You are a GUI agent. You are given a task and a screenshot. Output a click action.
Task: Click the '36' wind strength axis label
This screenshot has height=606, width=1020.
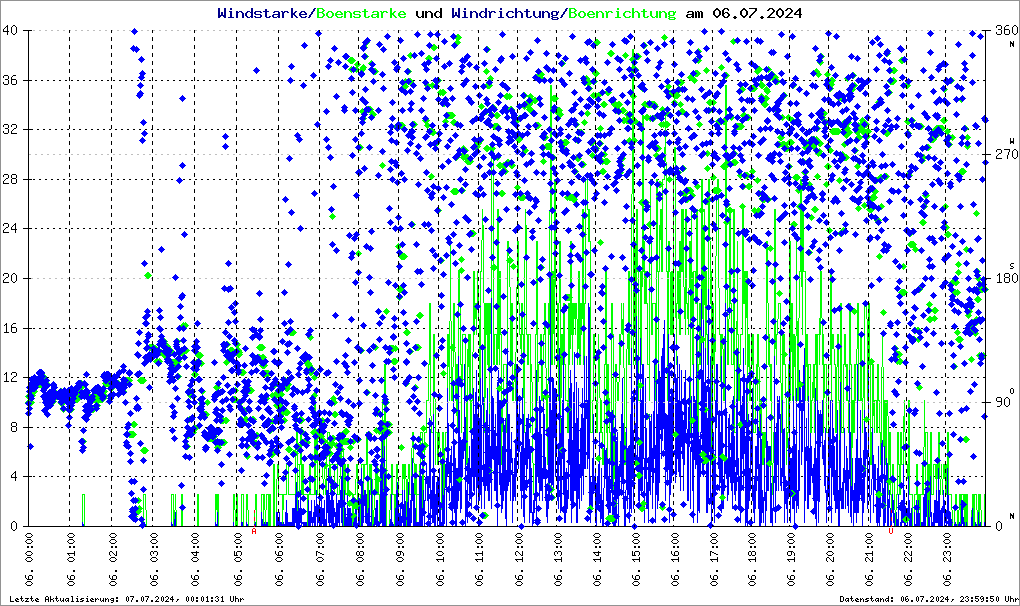[10, 80]
